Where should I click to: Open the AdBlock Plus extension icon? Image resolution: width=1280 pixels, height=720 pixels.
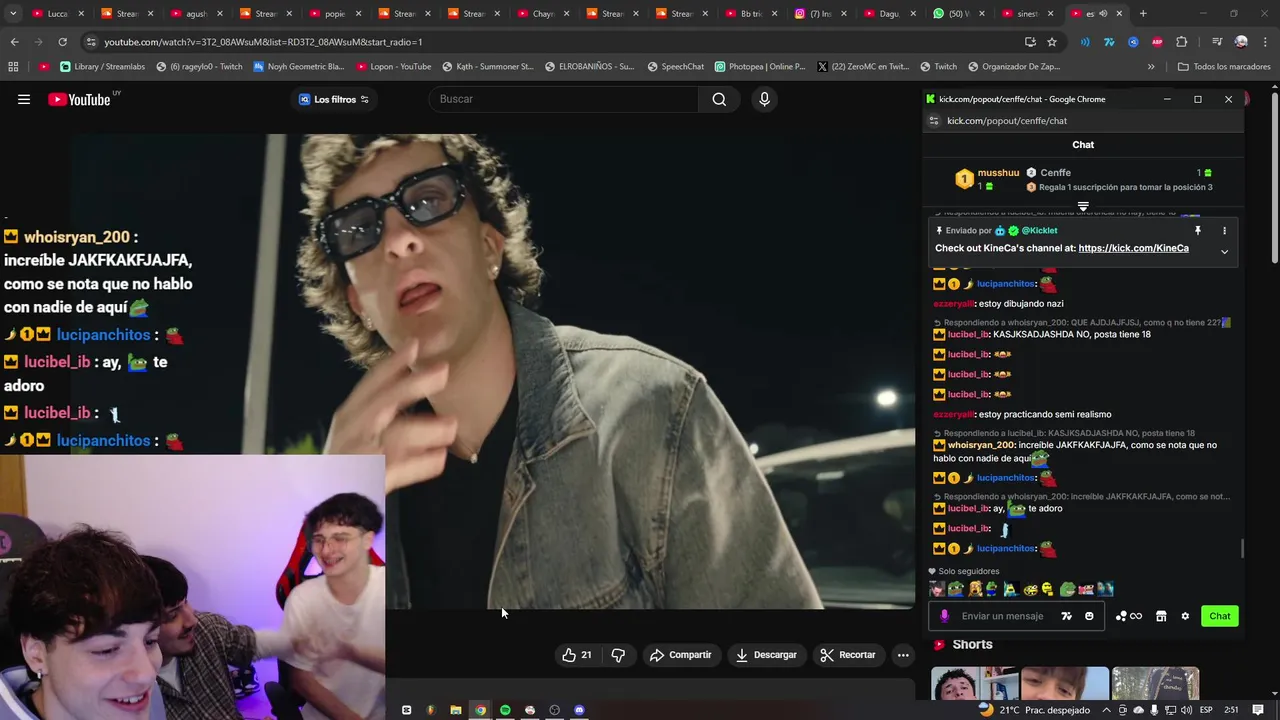1157,42
